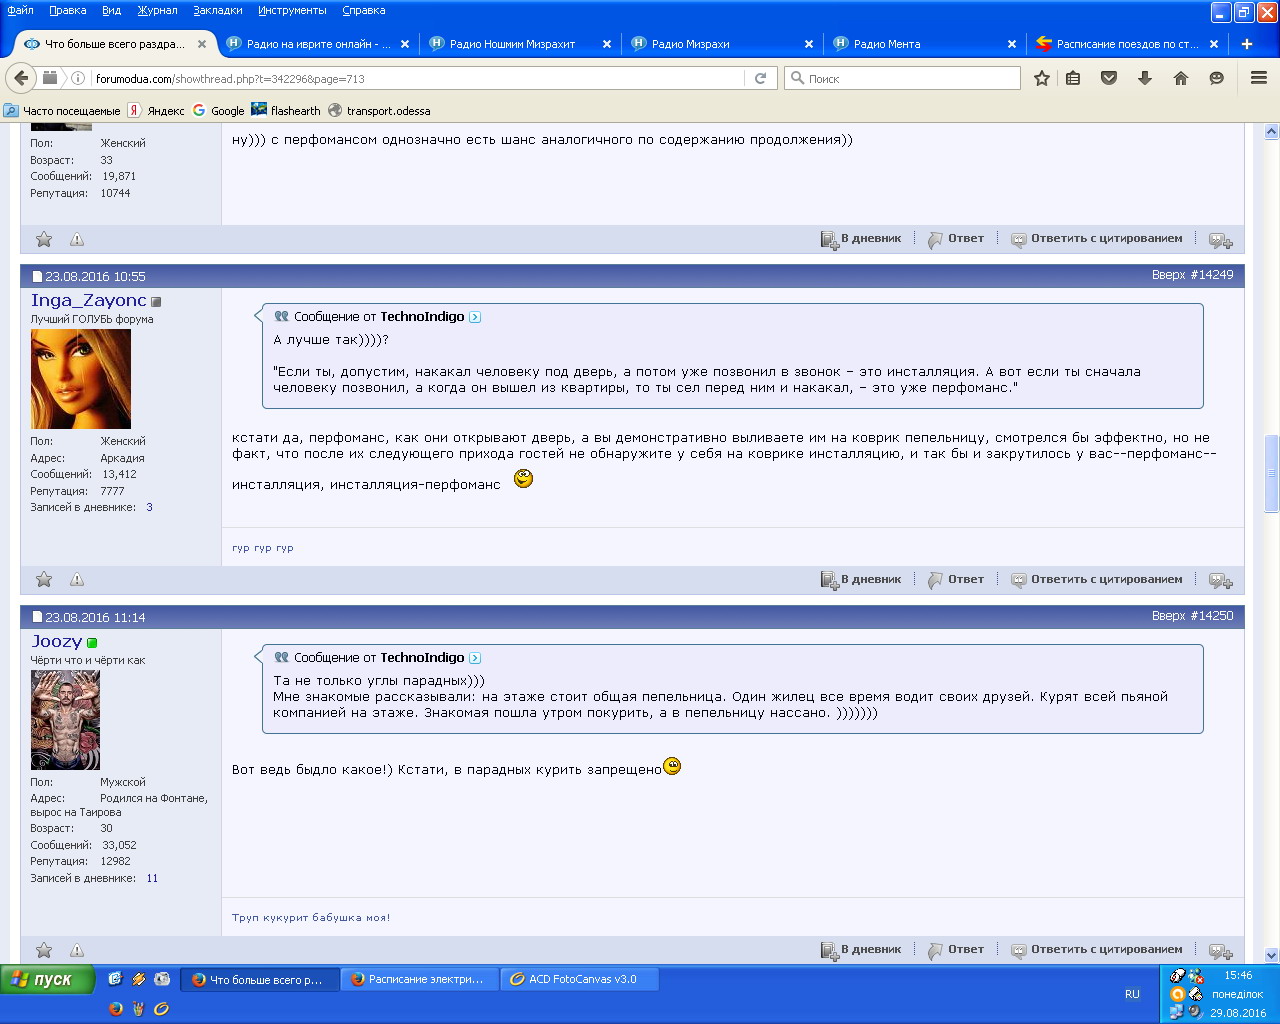The height and width of the screenshot is (1024, 1280).
Task: Click the RU language indicator in taskbar
Action: pos(1132,994)
